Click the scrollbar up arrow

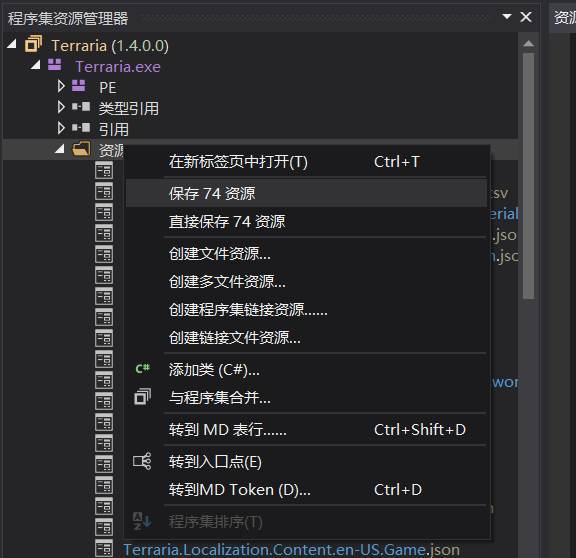pyautogui.click(x=529, y=44)
